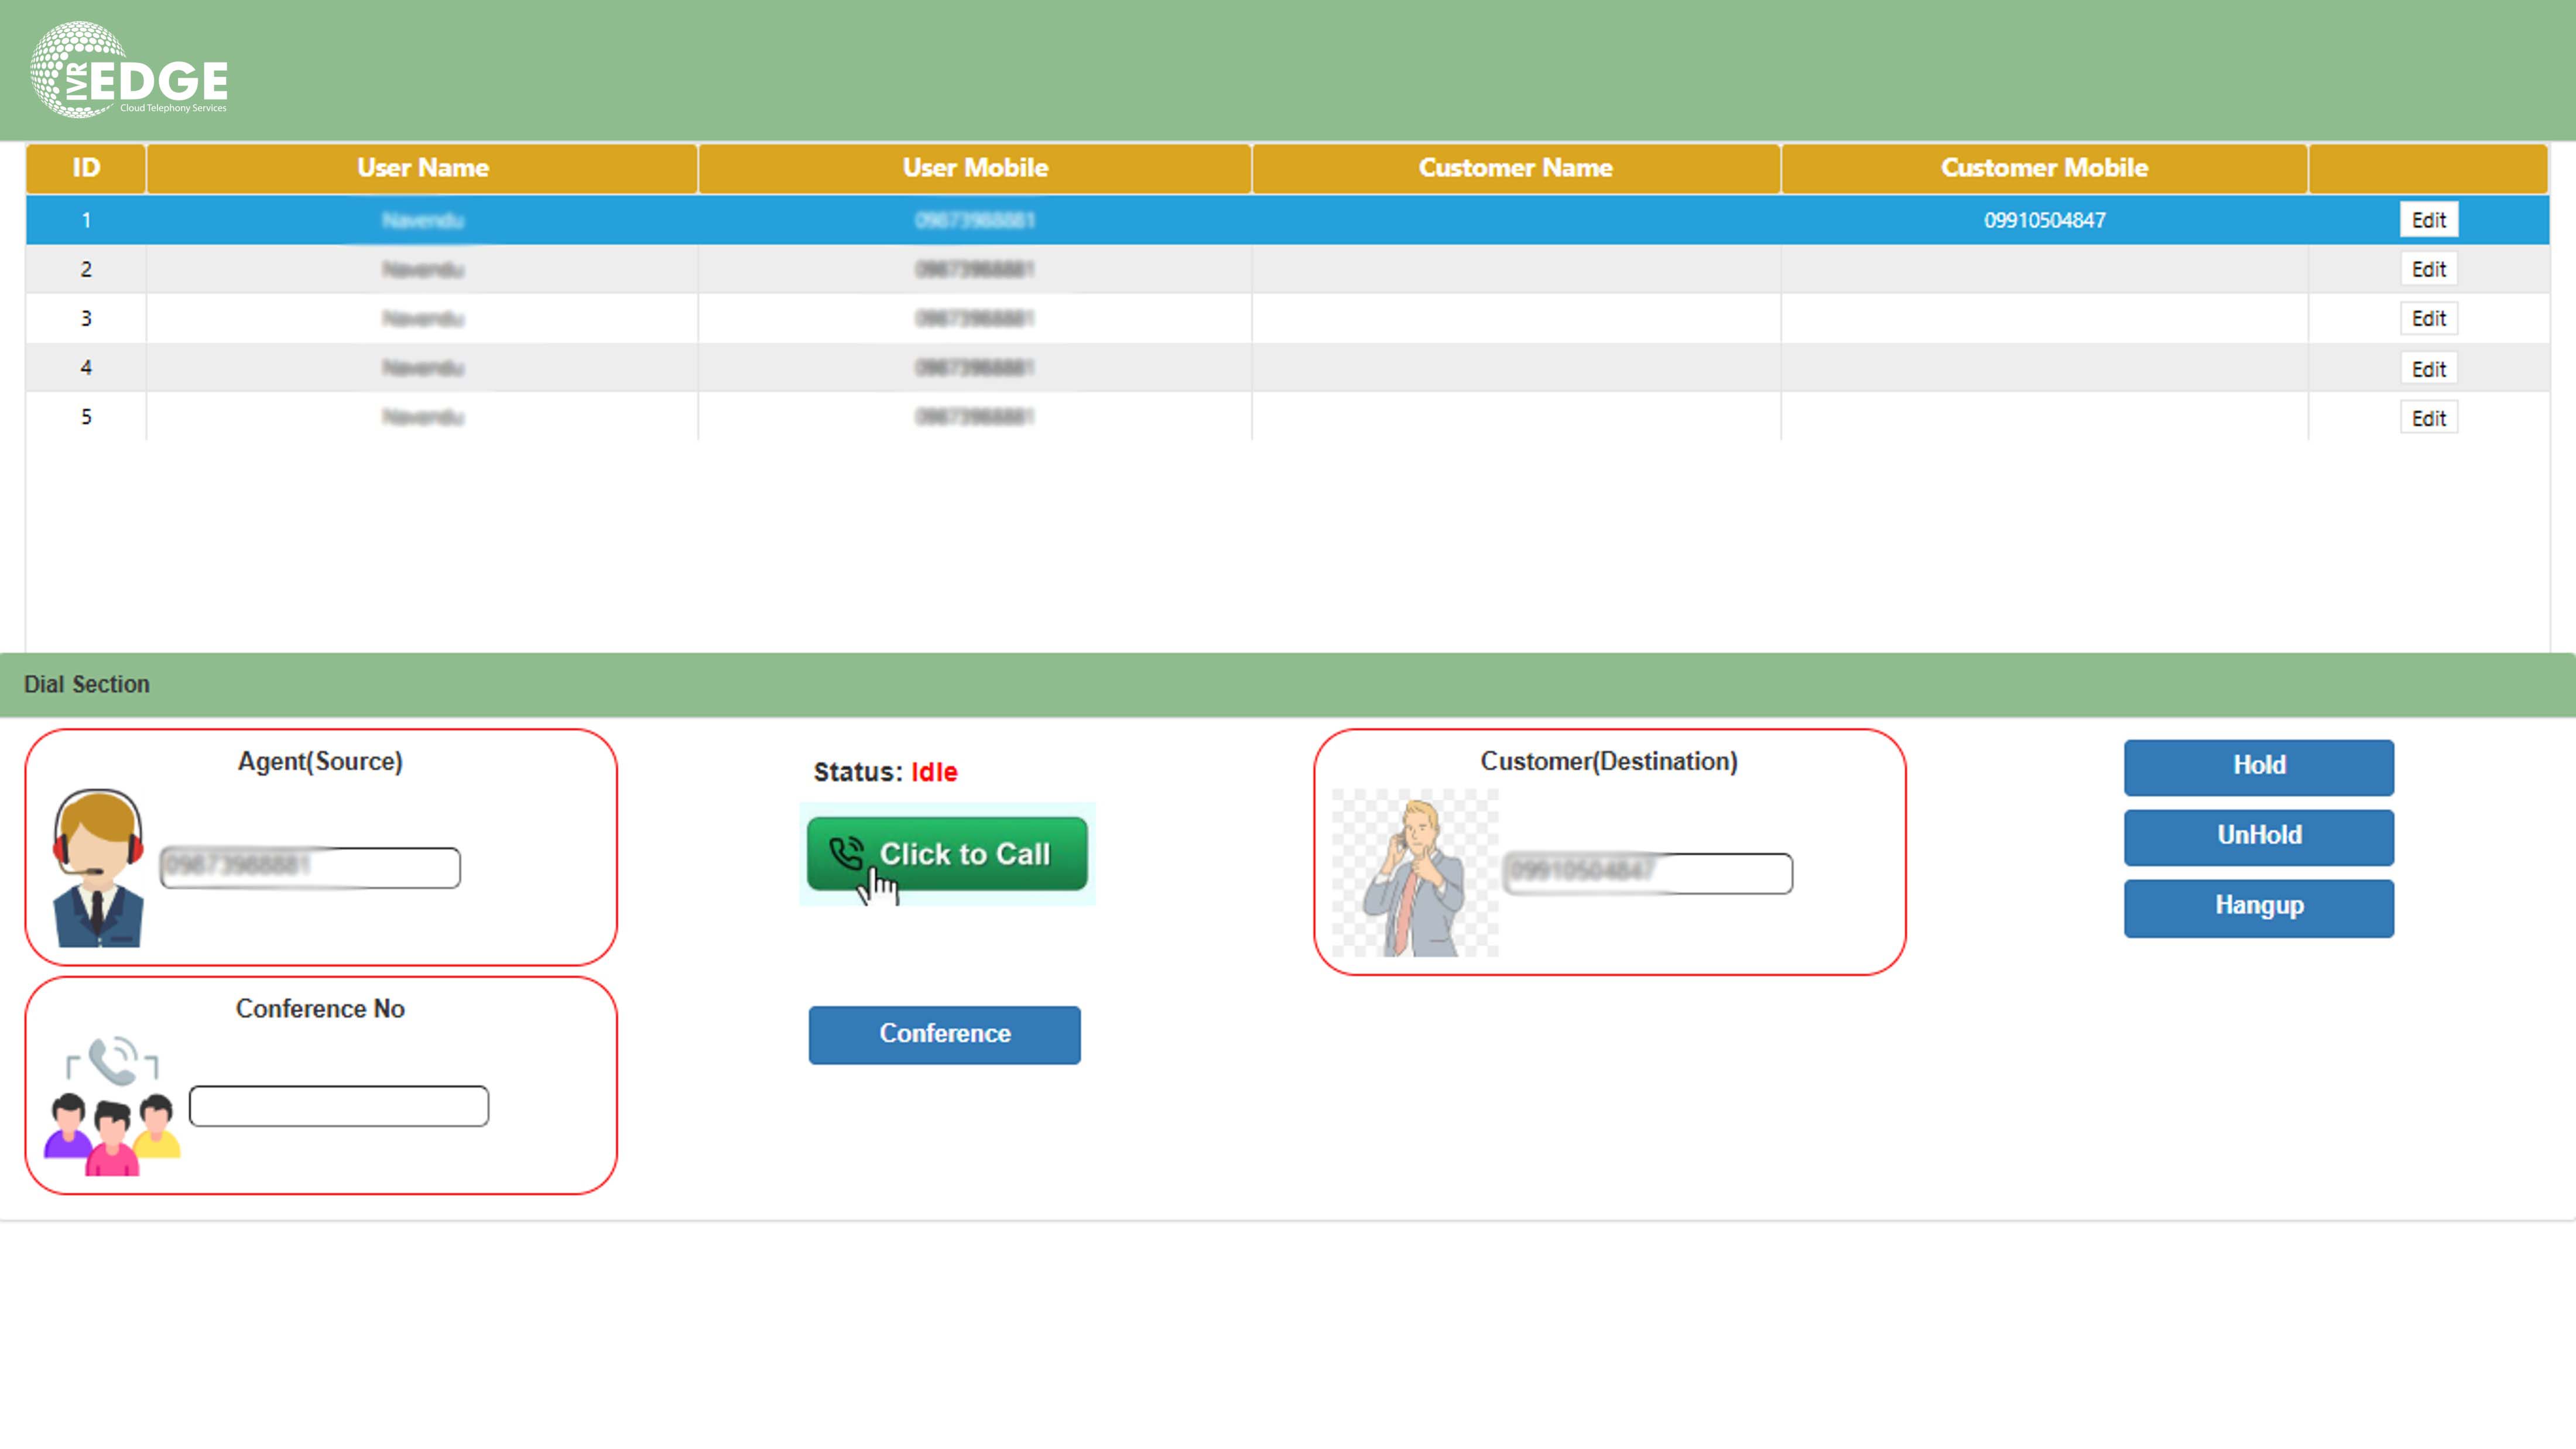Click the hand cursor graphic under Click to Call

(x=877, y=888)
